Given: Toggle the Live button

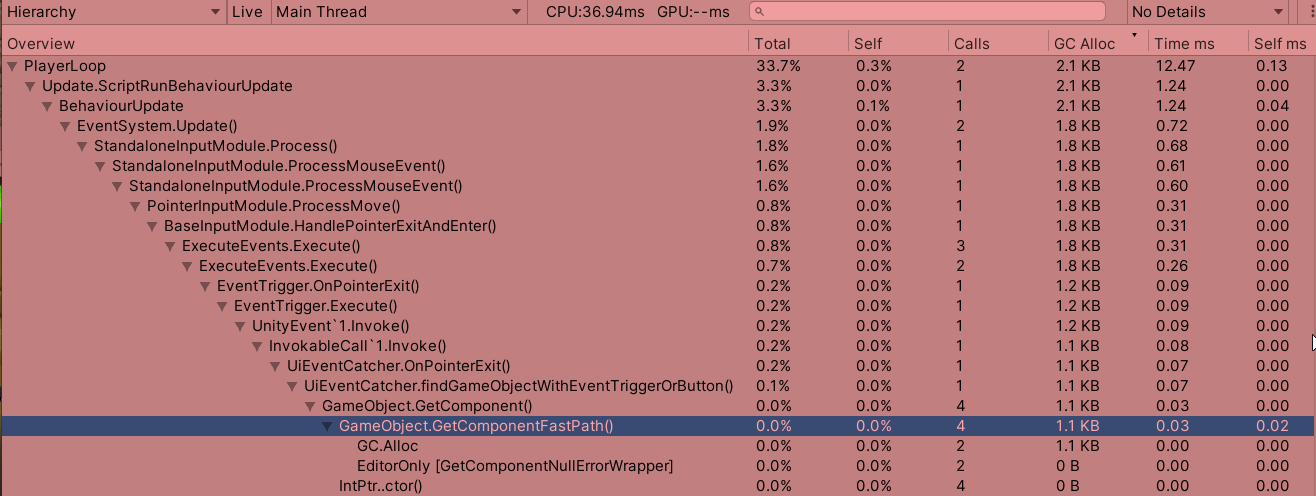Looking at the screenshot, I should (x=248, y=12).
